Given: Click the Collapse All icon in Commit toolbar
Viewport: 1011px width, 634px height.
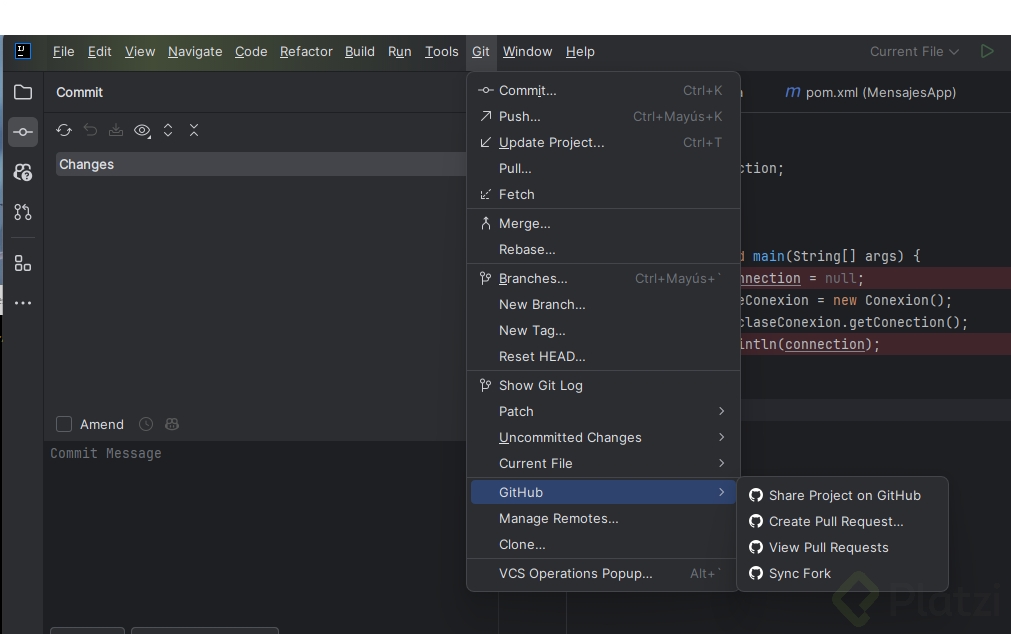Looking at the screenshot, I should [x=194, y=130].
